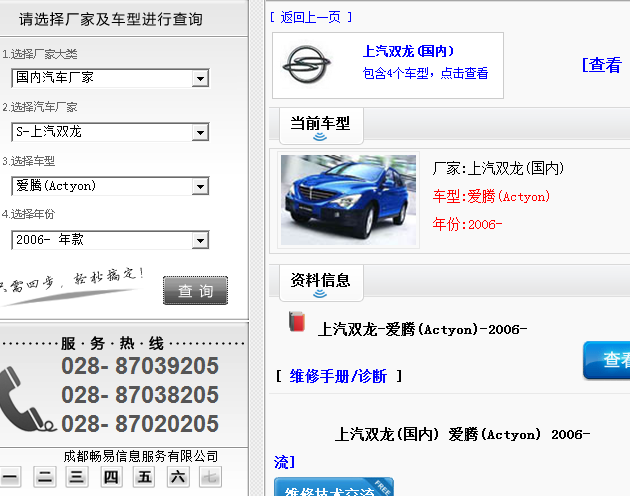Click the 3.选择车型 label
This screenshot has height=496, width=630.
pyautogui.click(x=29, y=161)
